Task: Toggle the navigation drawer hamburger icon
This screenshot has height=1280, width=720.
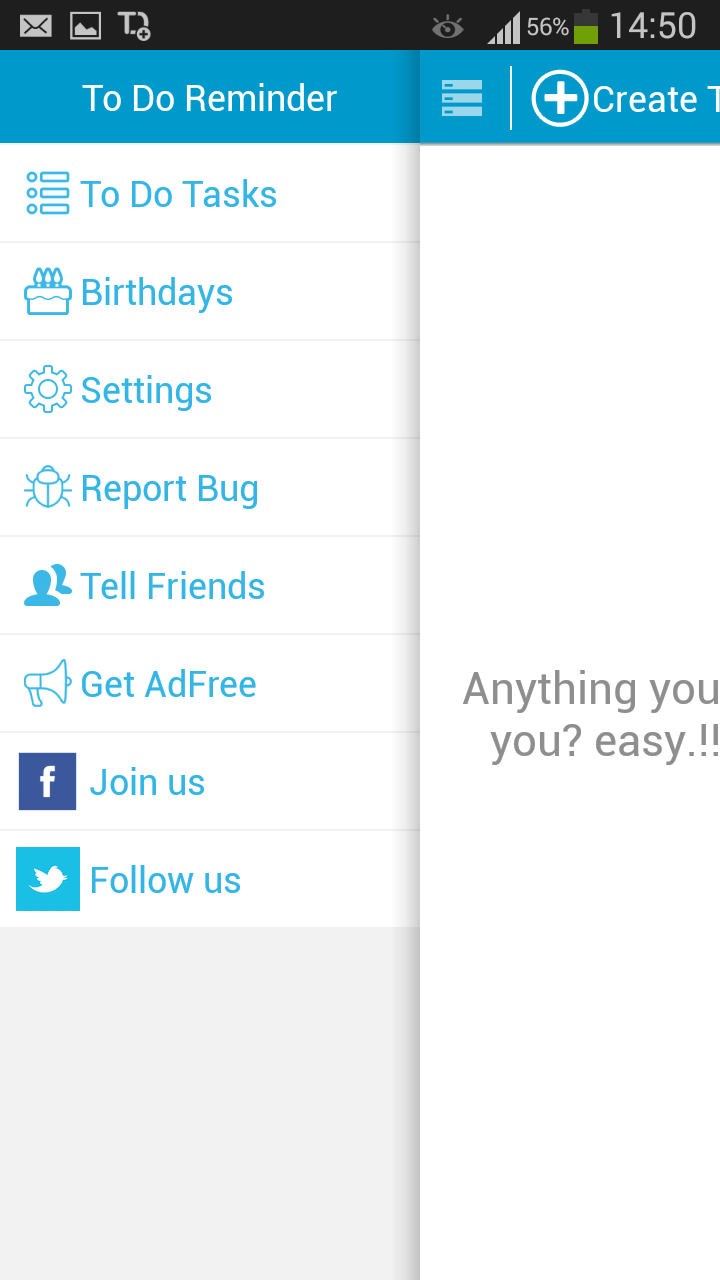Action: (462, 98)
